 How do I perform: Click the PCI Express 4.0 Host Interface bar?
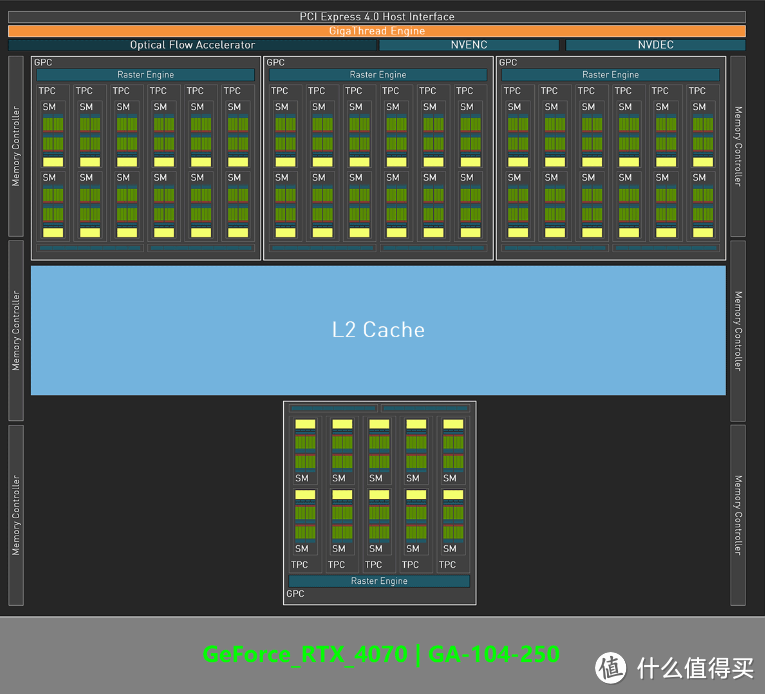pyautogui.click(x=377, y=17)
